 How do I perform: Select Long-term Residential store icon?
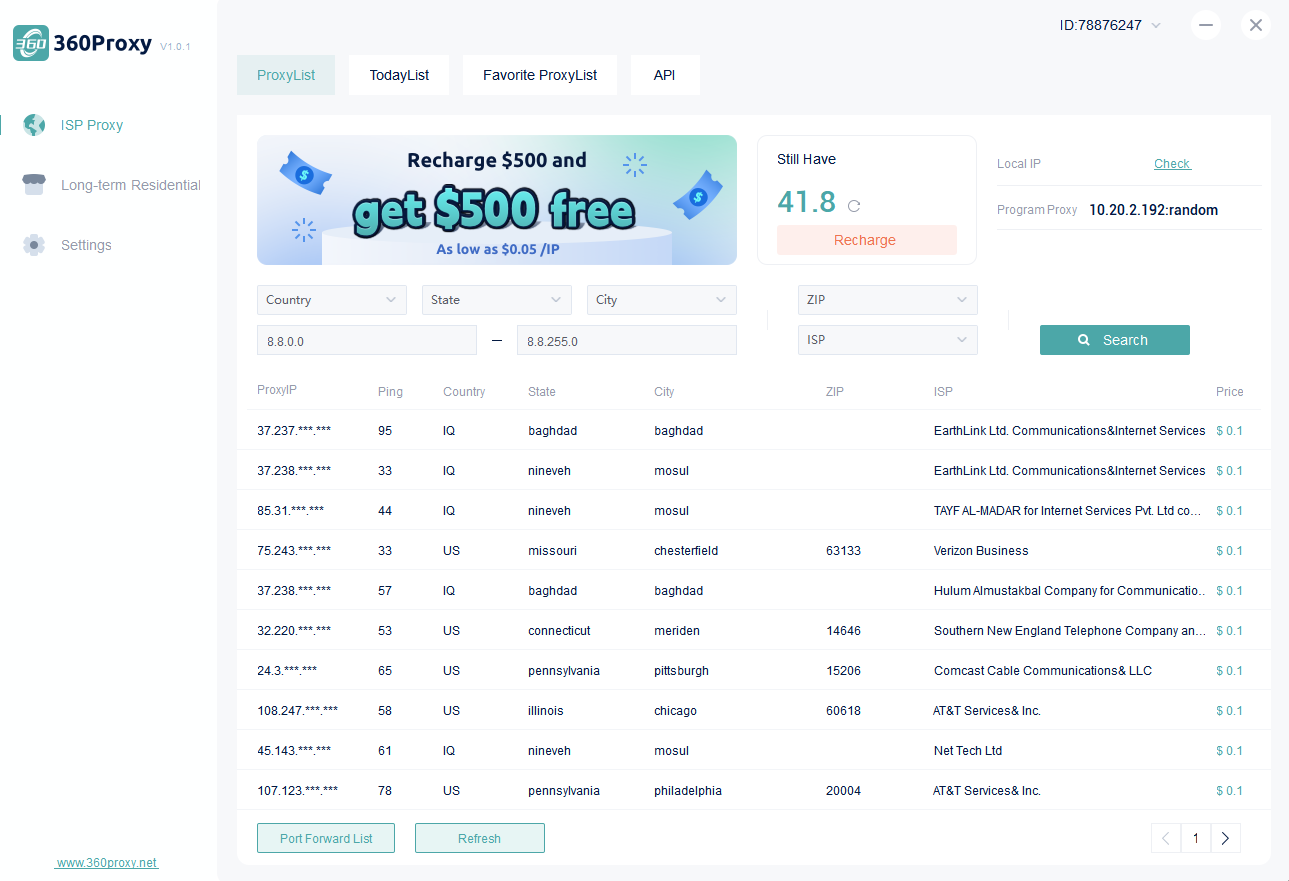34,185
